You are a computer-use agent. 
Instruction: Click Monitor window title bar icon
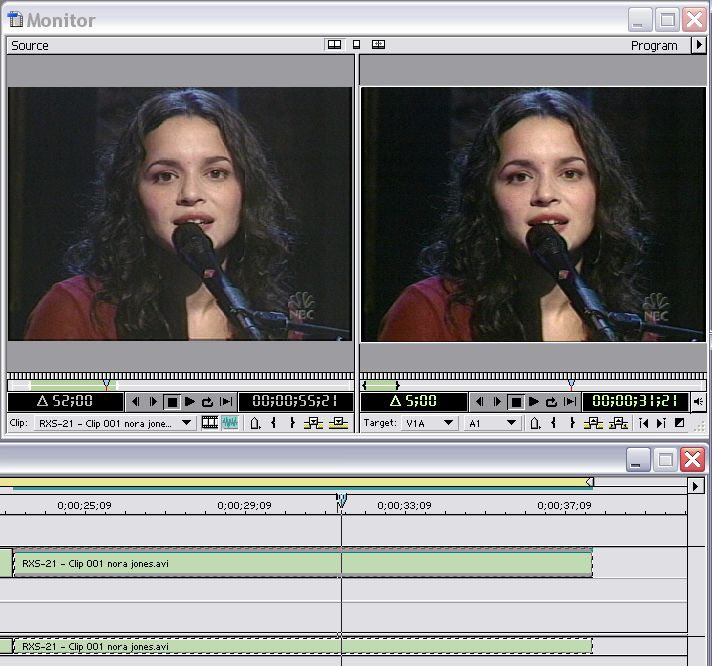15,20
